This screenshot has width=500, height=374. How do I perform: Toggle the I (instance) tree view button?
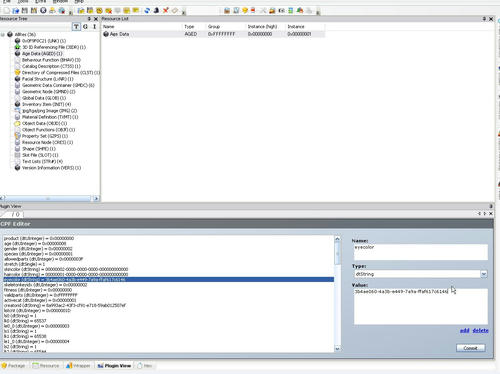pyautogui.click(x=95, y=26)
